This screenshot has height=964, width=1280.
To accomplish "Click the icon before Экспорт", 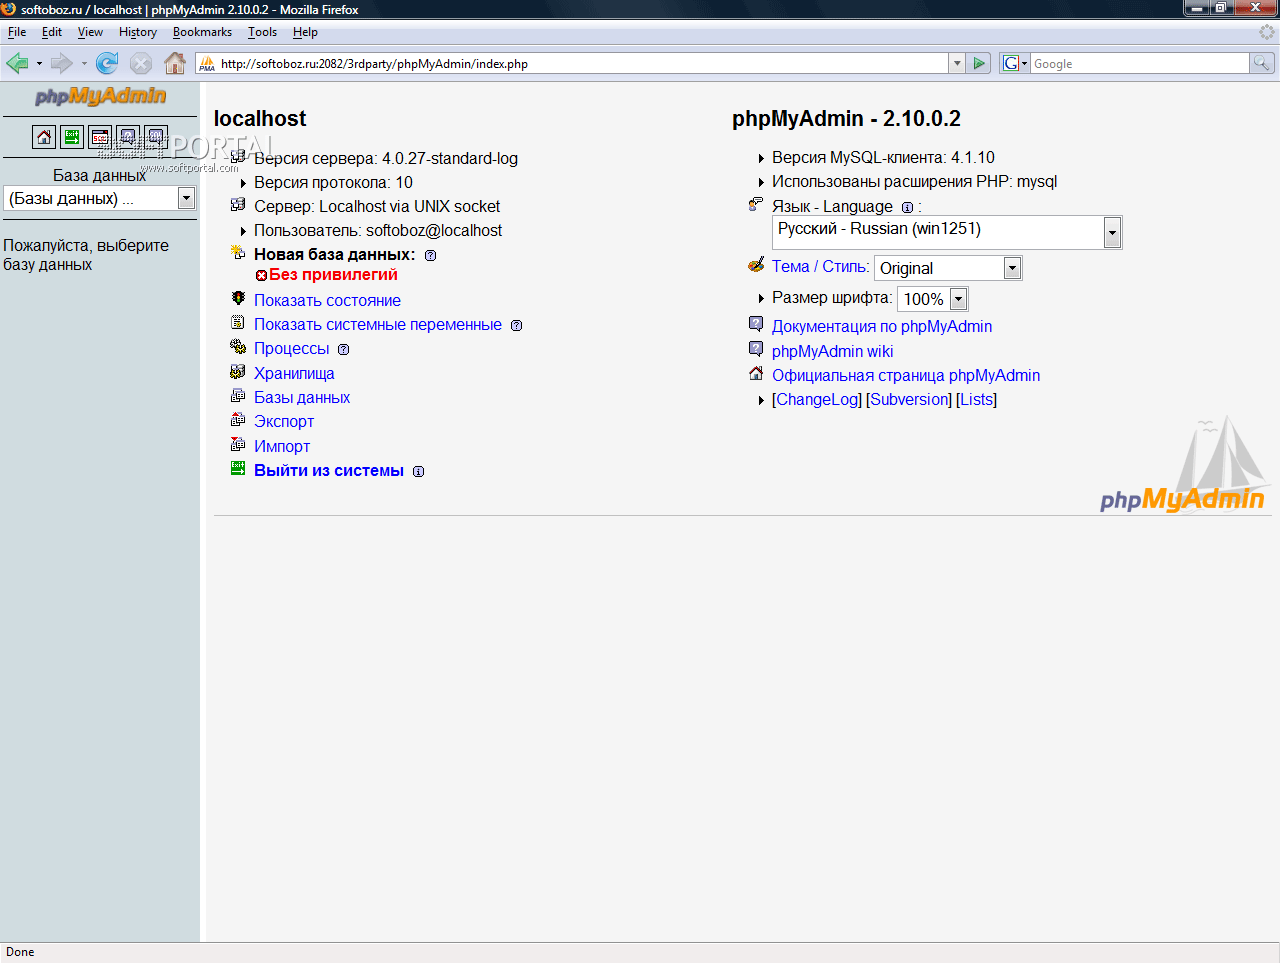I will point(238,419).
